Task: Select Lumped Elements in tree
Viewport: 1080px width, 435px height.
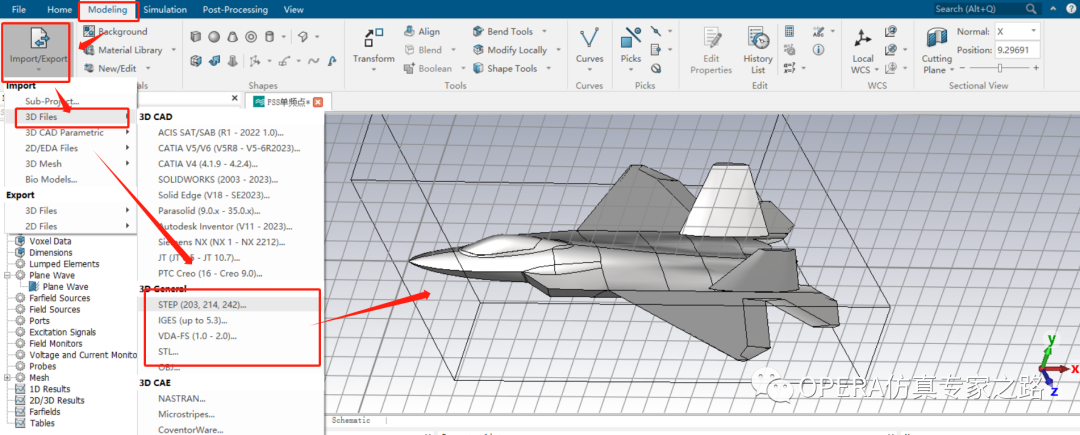Action: click(x=64, y=264)
